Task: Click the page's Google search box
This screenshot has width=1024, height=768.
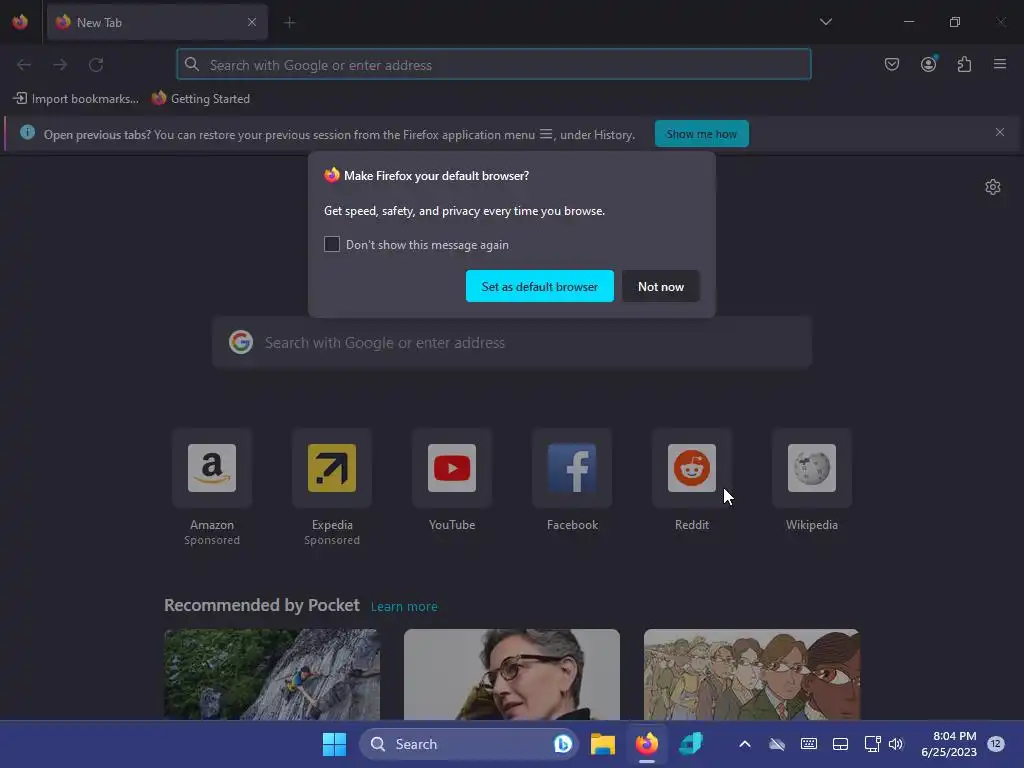Action: pos(512,342)
